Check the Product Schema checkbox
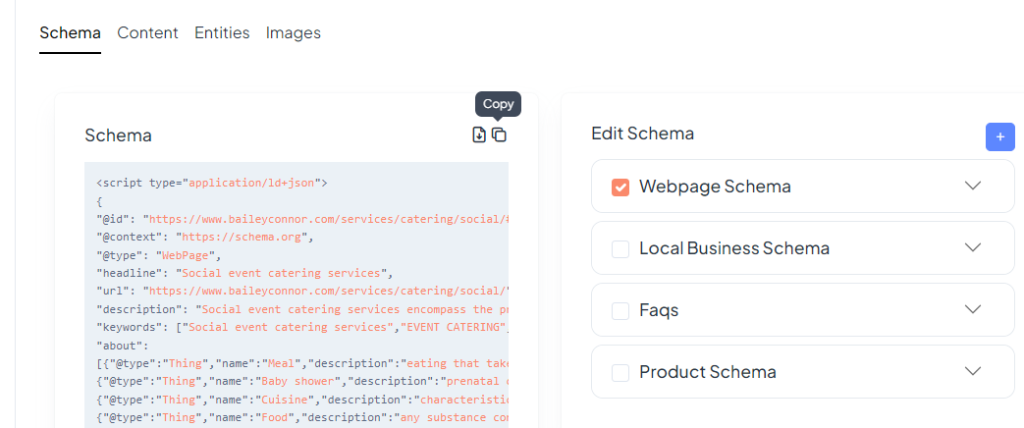The height and width of the screenshot is (428, 1024). 620,372
